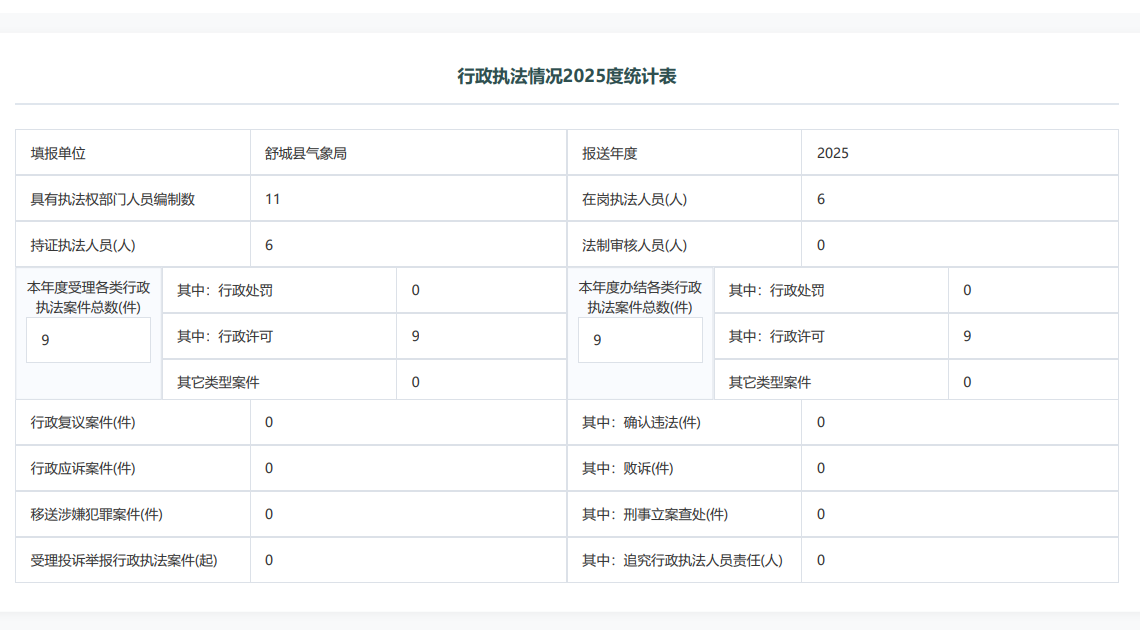Viewport: 1140px width, 630px height.
Task: Click the 报送年度 value 2025
Action: (833, 153)
